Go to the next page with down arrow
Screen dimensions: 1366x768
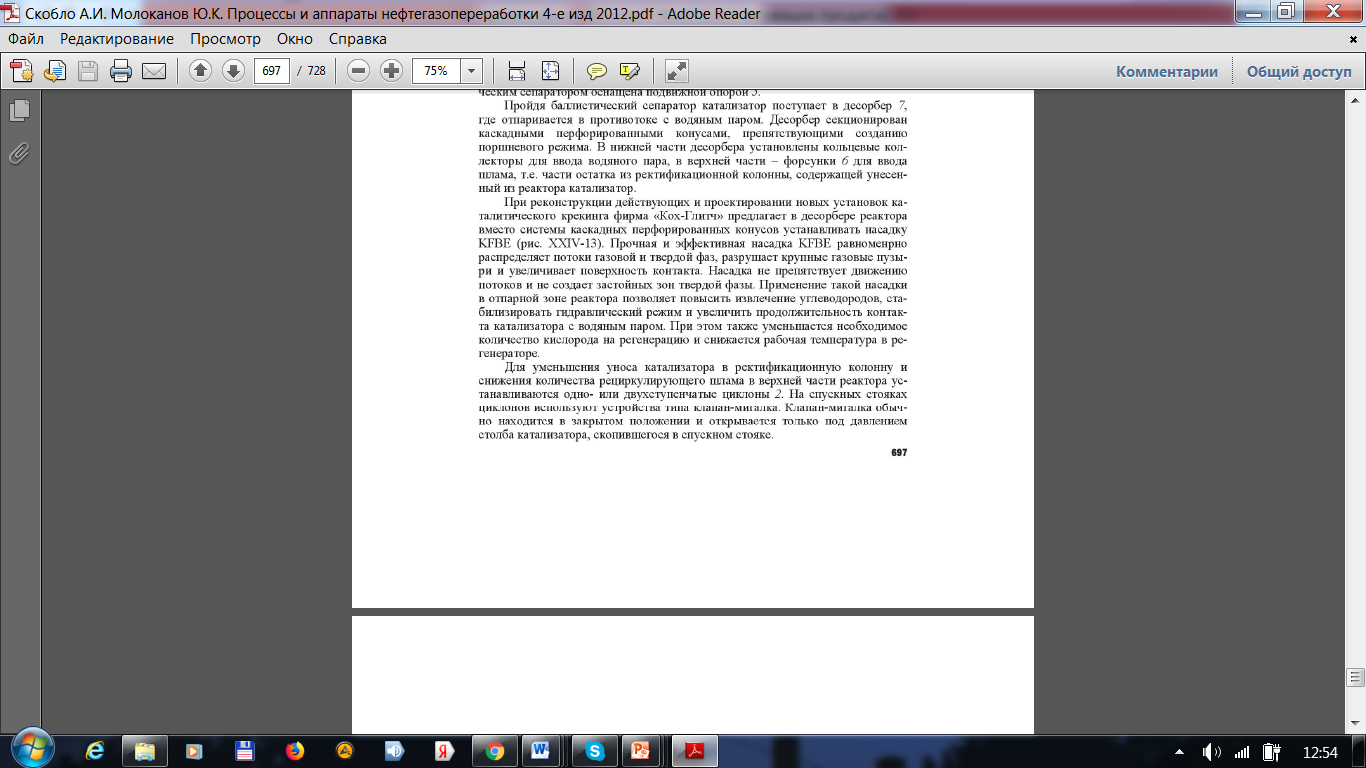pyautogui.click(x=233, y=71)
